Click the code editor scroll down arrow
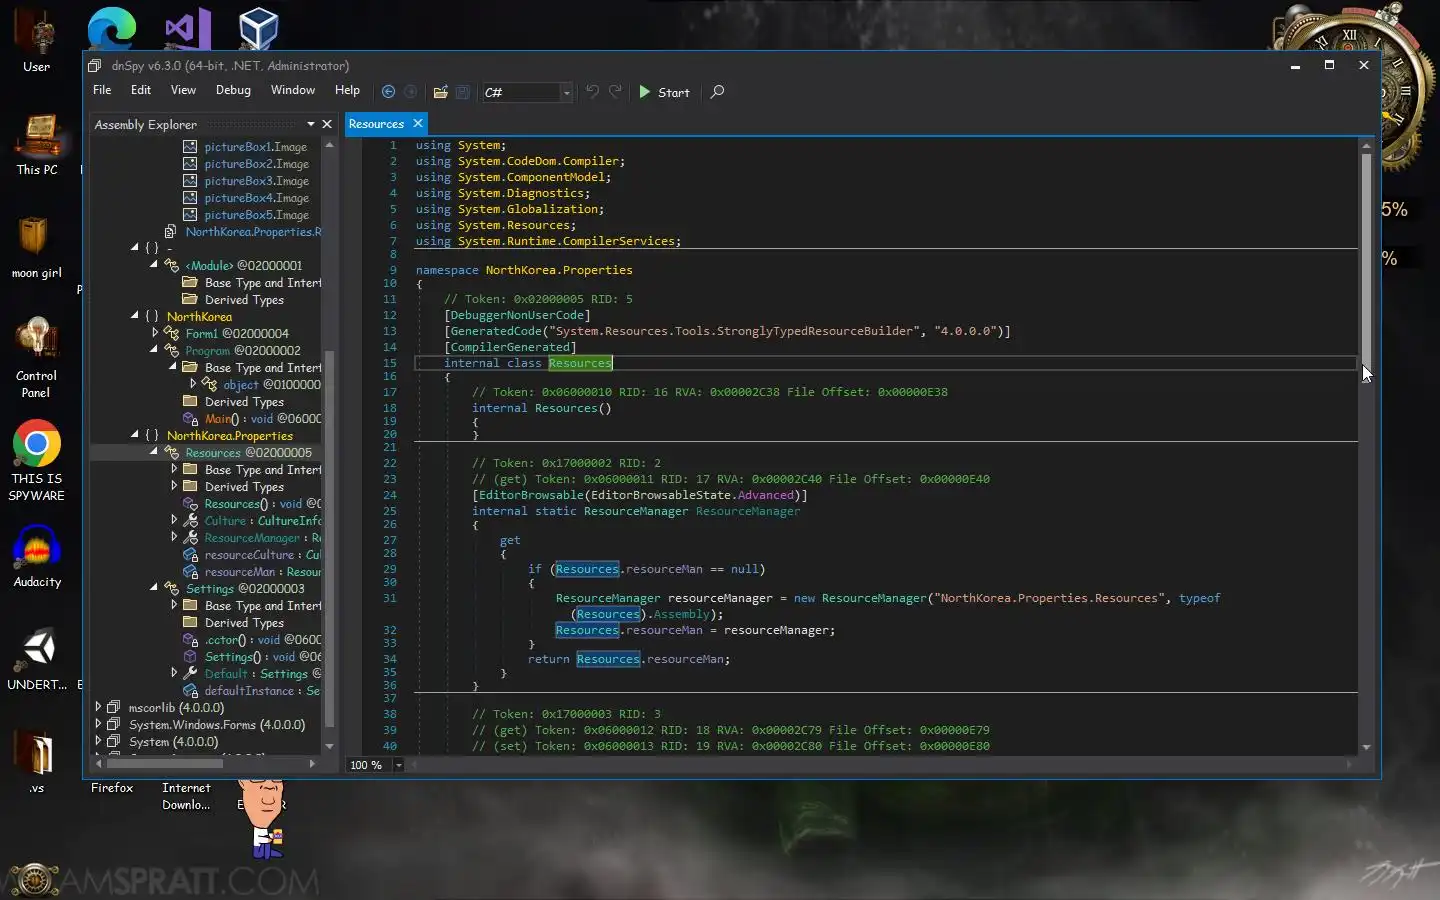The height and width of the screenshot is (900, 1440). coord(1366,747)
